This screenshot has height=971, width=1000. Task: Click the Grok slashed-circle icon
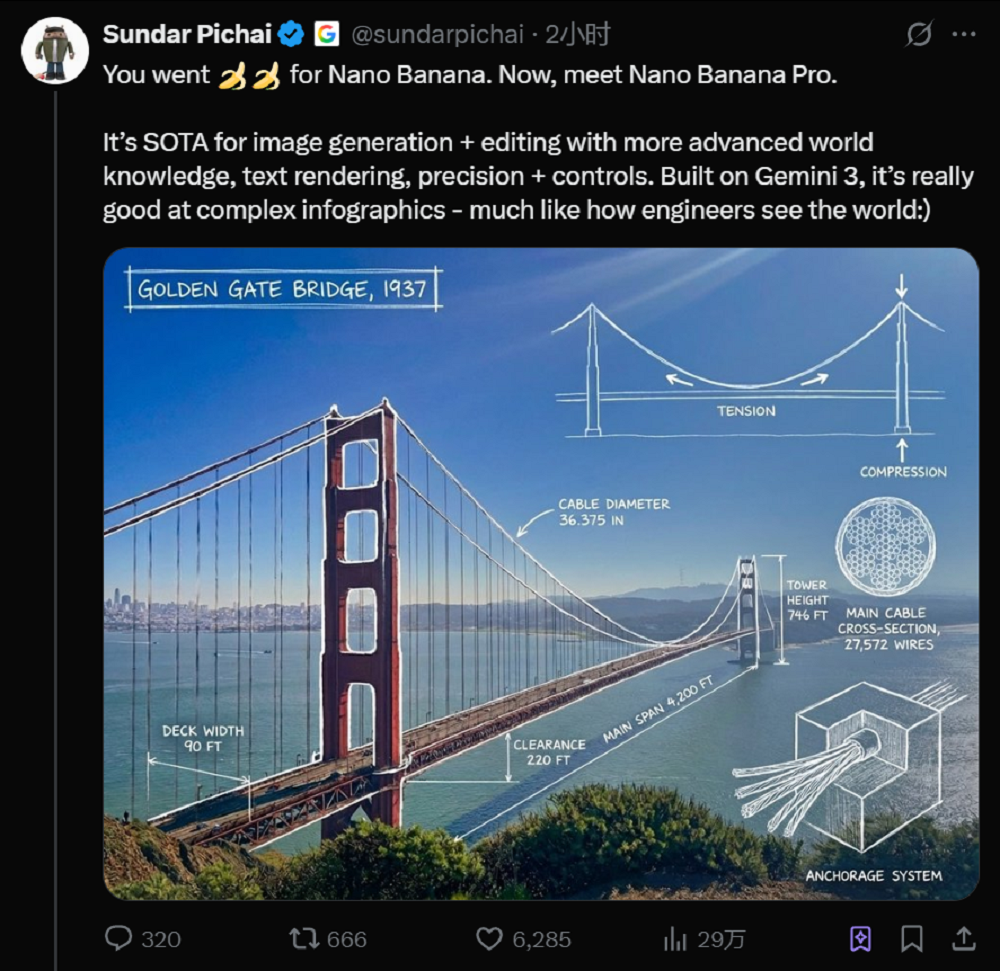[x=918, y=35]
